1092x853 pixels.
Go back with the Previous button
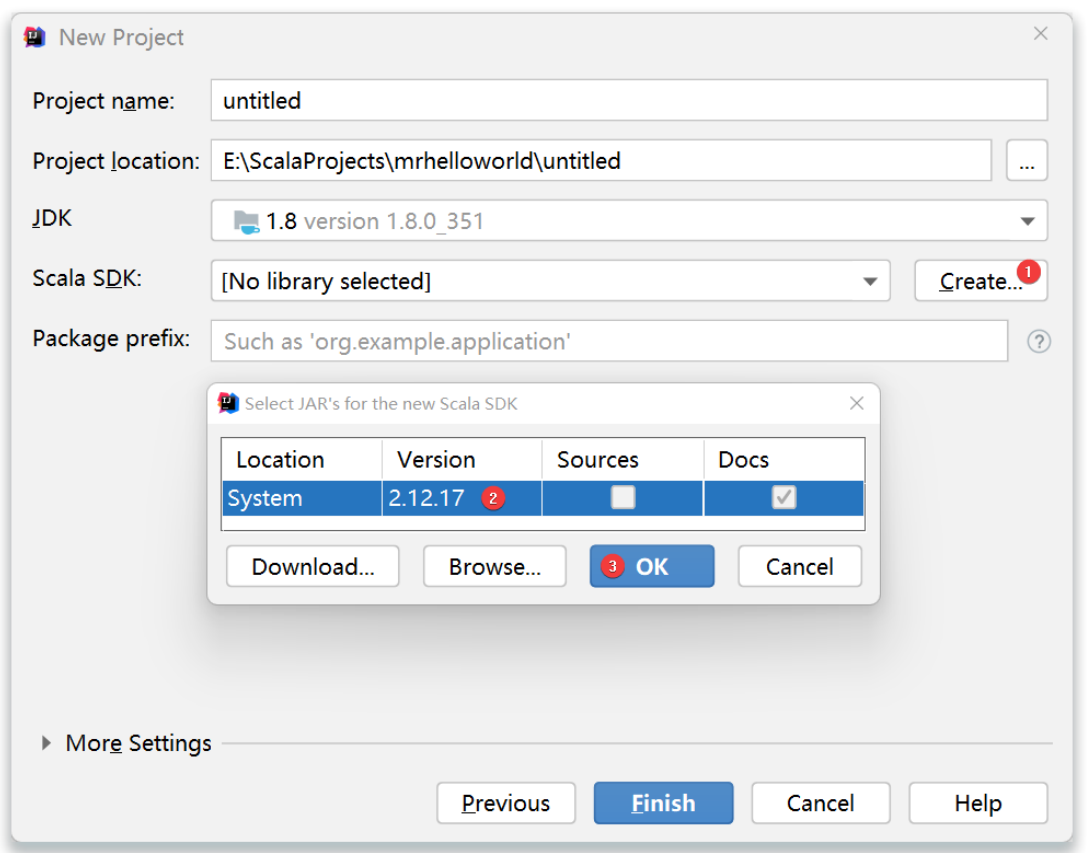pos(506,803)
